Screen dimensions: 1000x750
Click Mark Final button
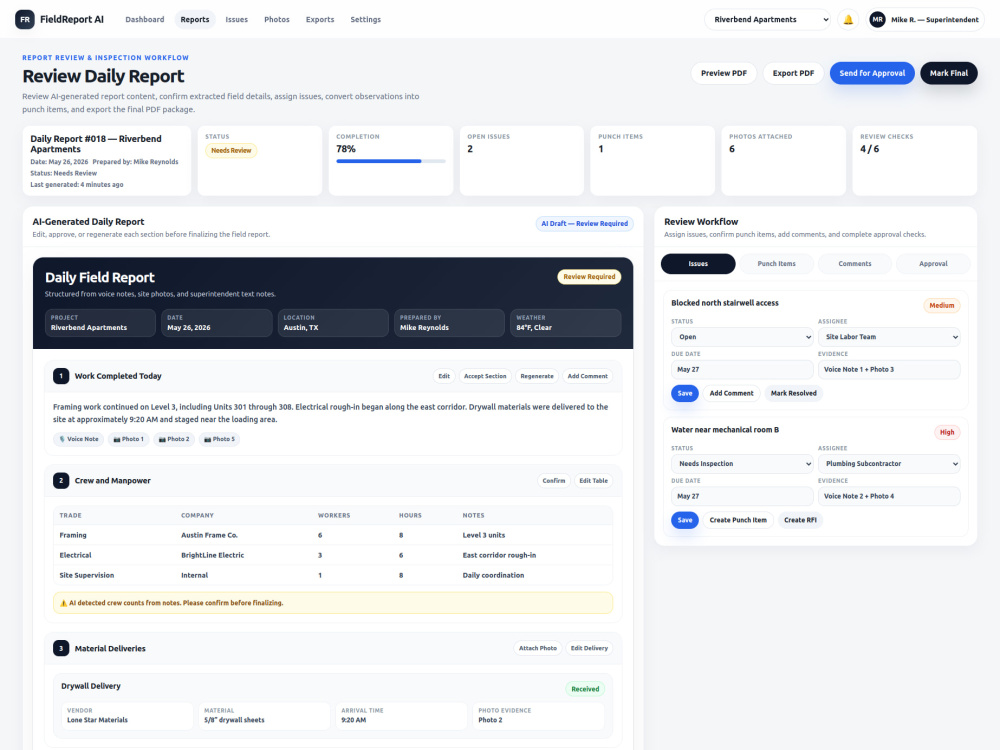pyautogui.click(x=948, y=73)
